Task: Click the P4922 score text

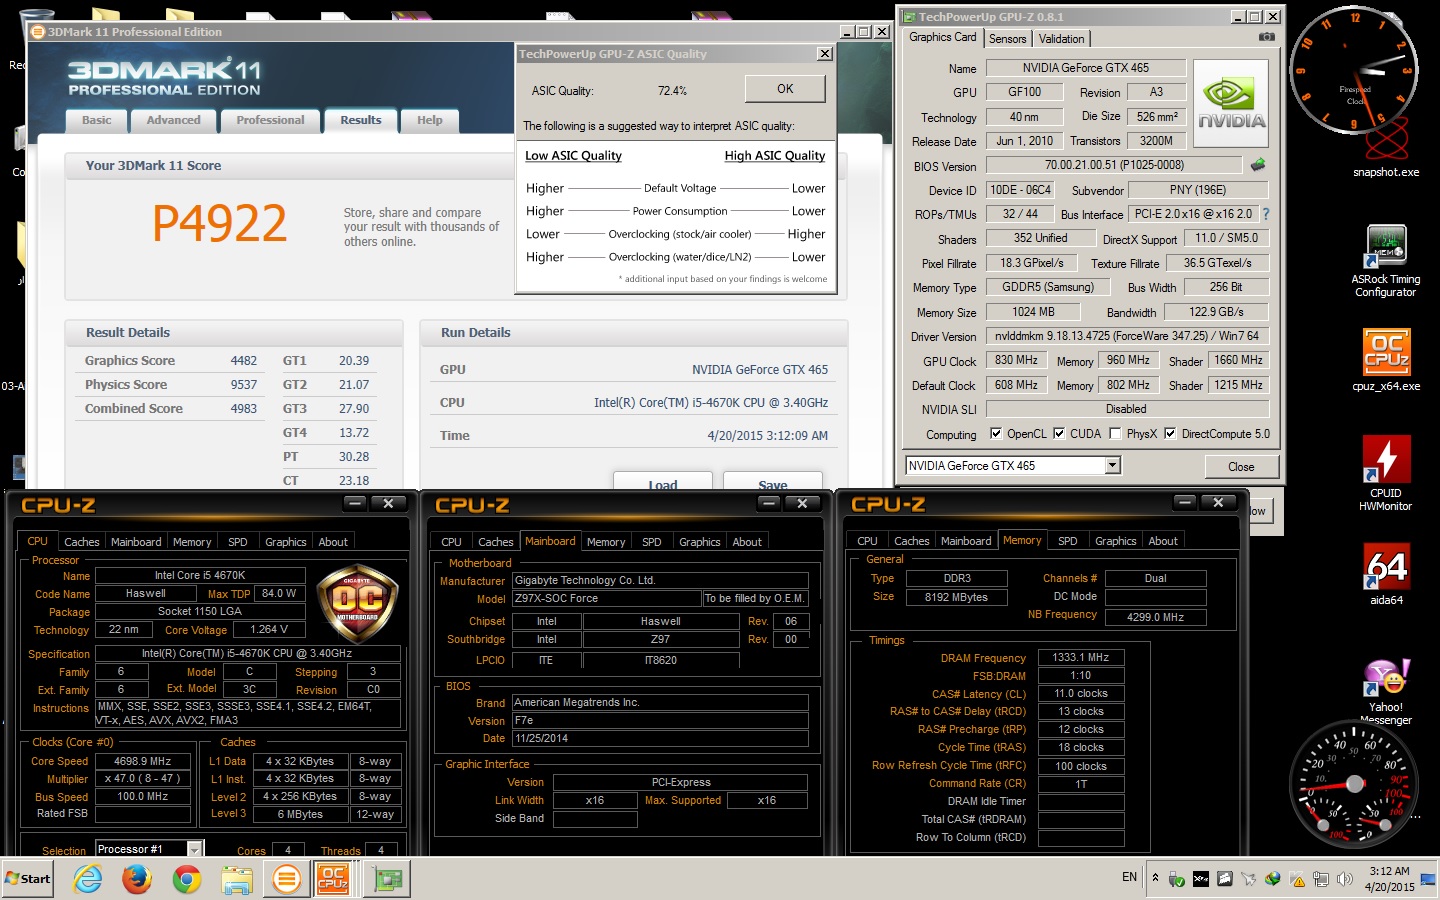Action: pyautogui.click(x=219, y=223)
